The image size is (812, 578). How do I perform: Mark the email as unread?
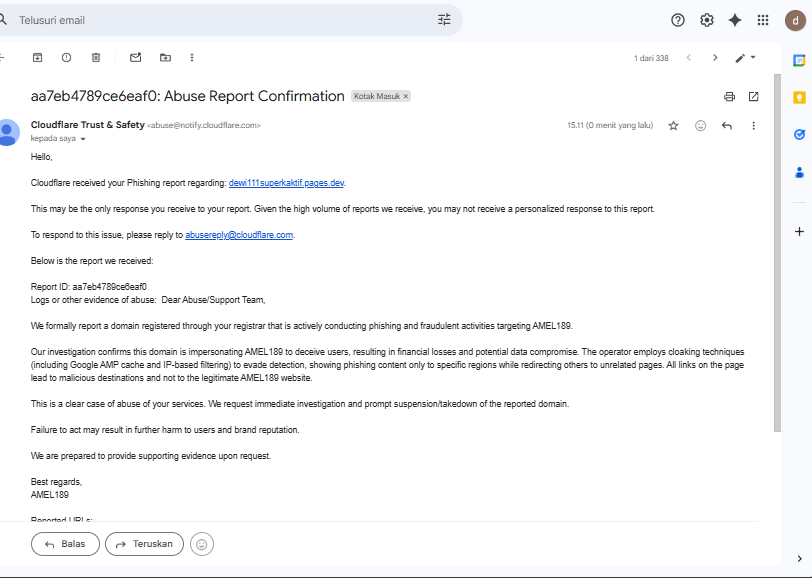136,57
